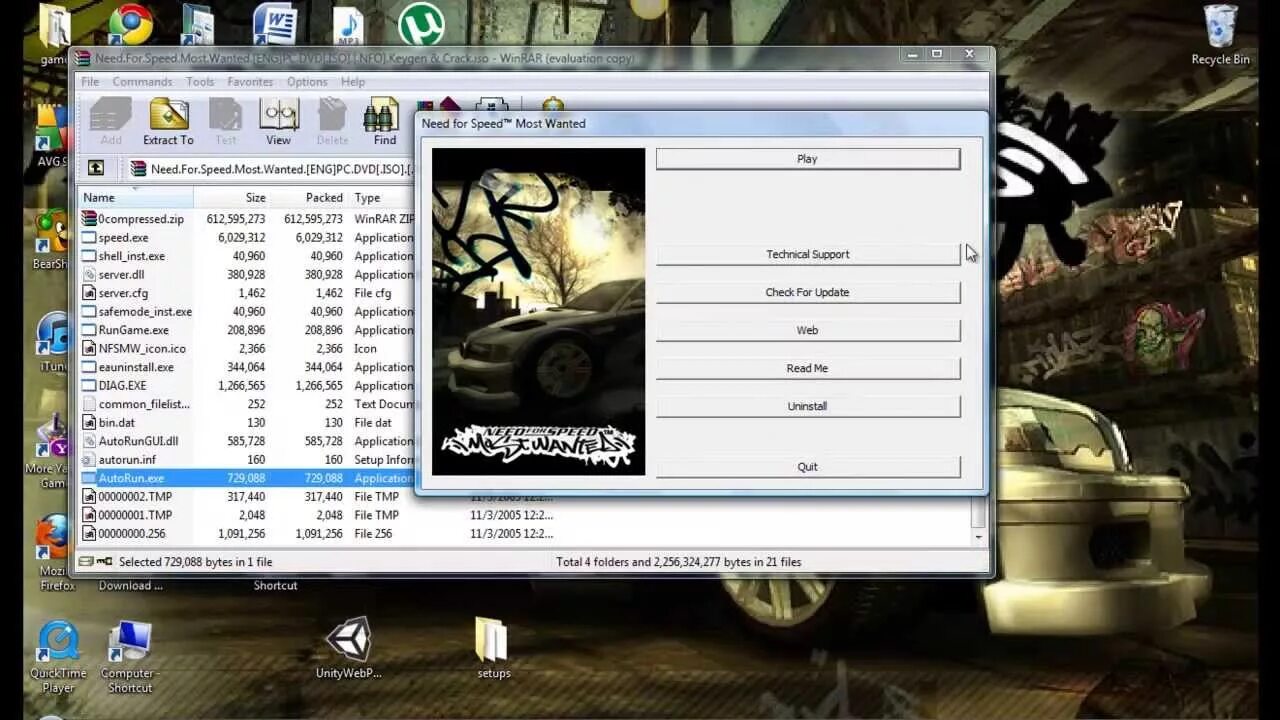Image resolution: width=1280 pixels, height=720 pixels.
Task: Select the speed.exe file row
Action: [x=247, y=238]
